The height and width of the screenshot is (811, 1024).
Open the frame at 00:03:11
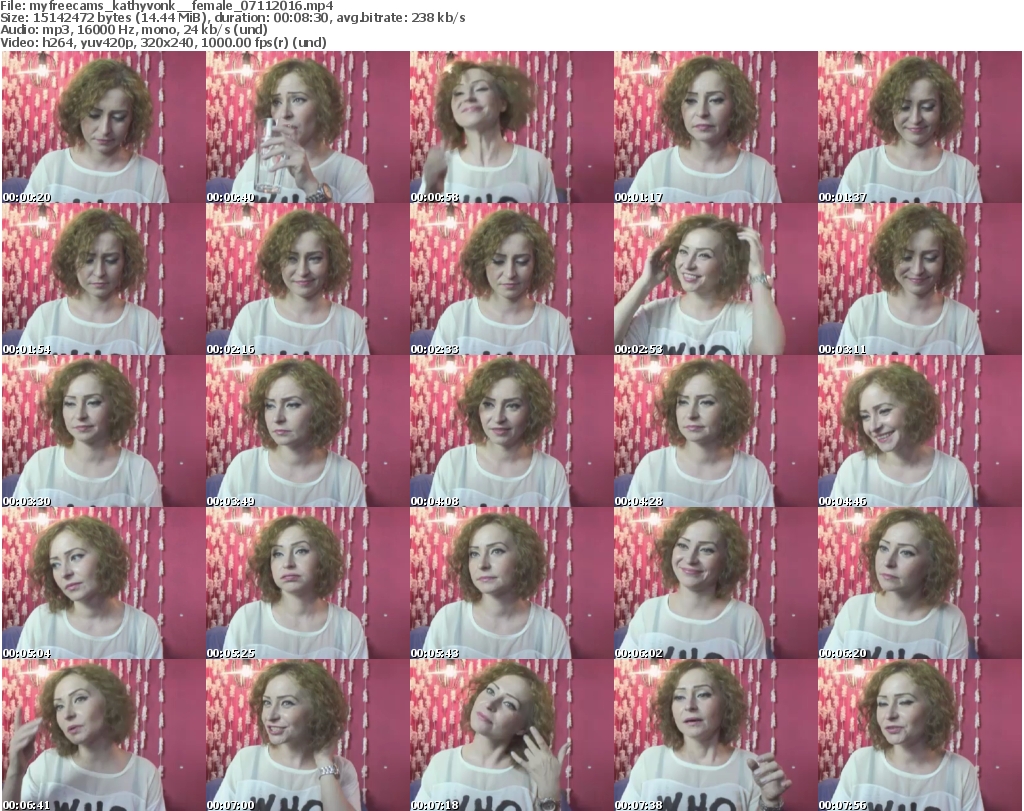(x=918, y=280)
